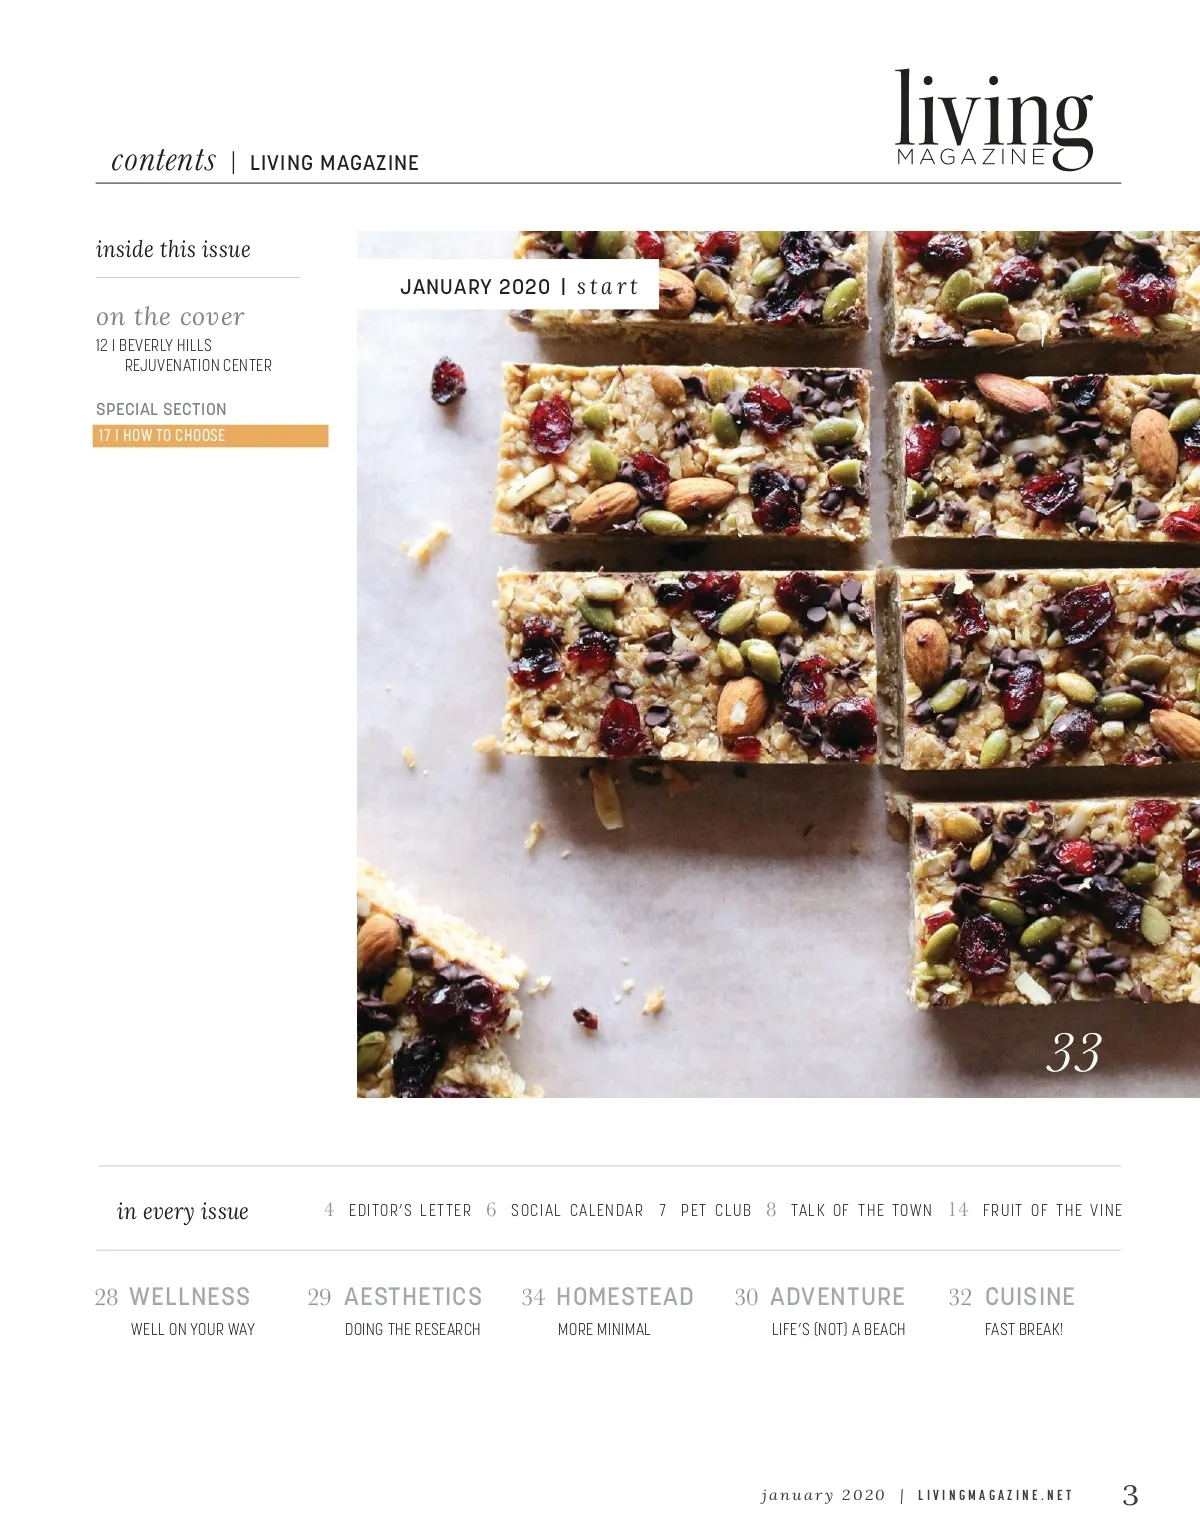Screen dimensions: 1200x1538
Task: Click the 'January 2020 | start' label
Action: (x=519, y=287)
